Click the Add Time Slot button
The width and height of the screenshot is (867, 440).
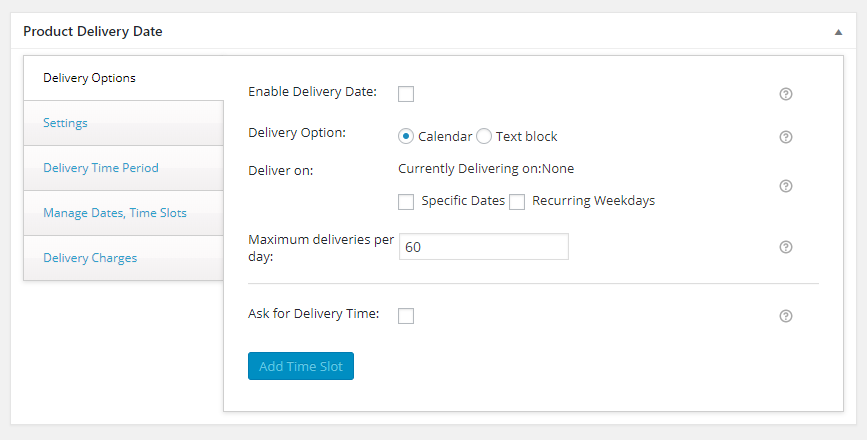(301, 366)
